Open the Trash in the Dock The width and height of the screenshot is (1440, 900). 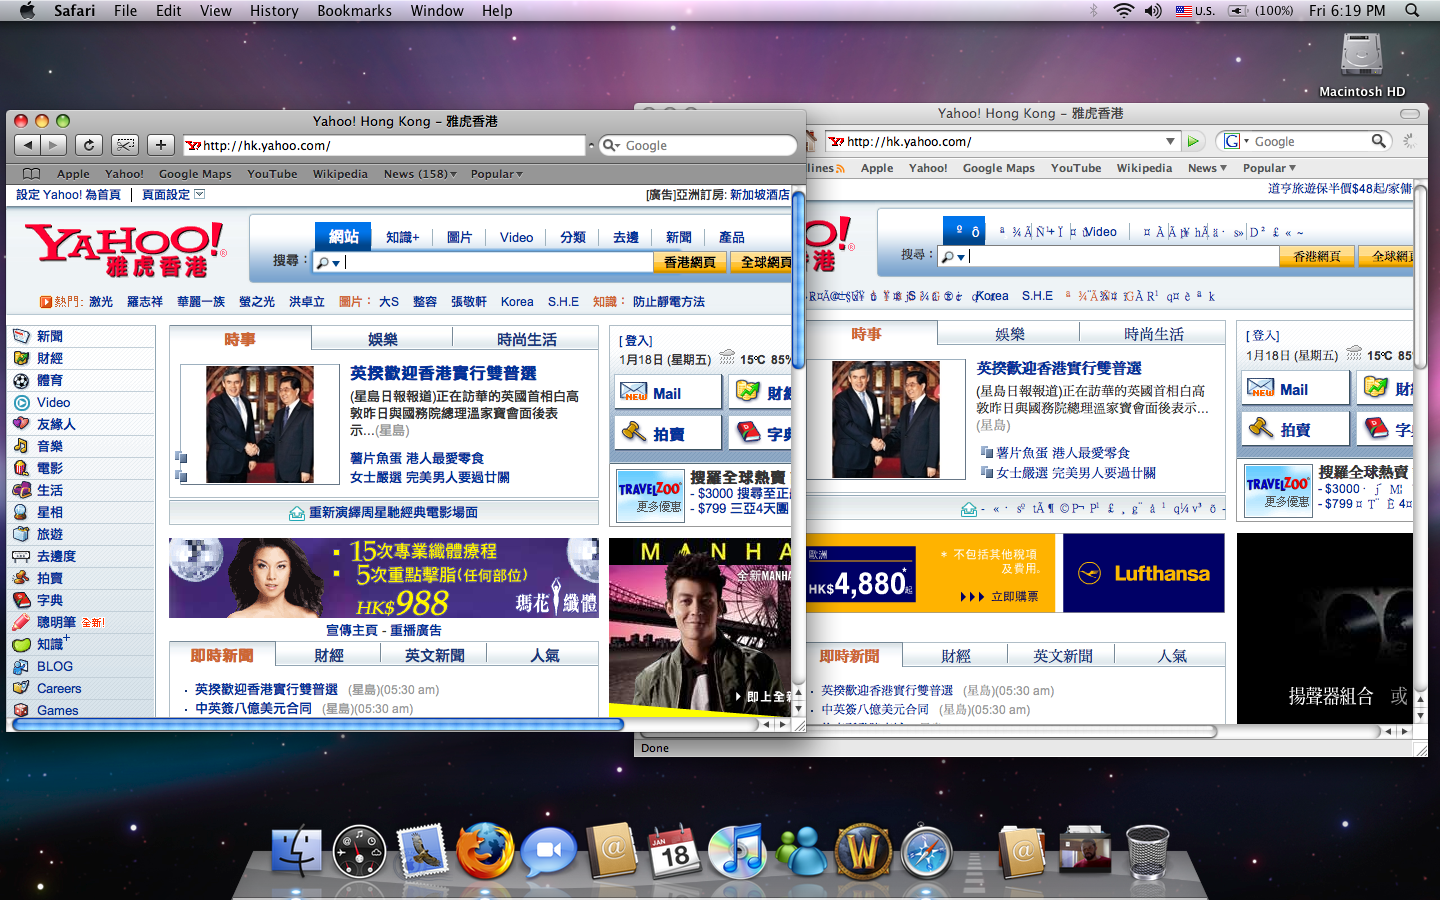pyautogui.click(x=1147, y=851)
